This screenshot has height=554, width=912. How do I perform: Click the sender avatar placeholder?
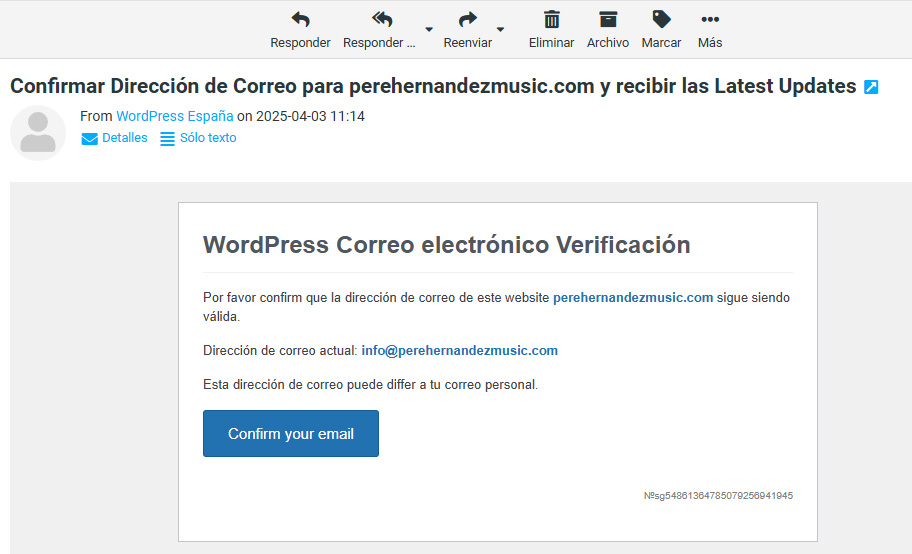pos(38,133)
